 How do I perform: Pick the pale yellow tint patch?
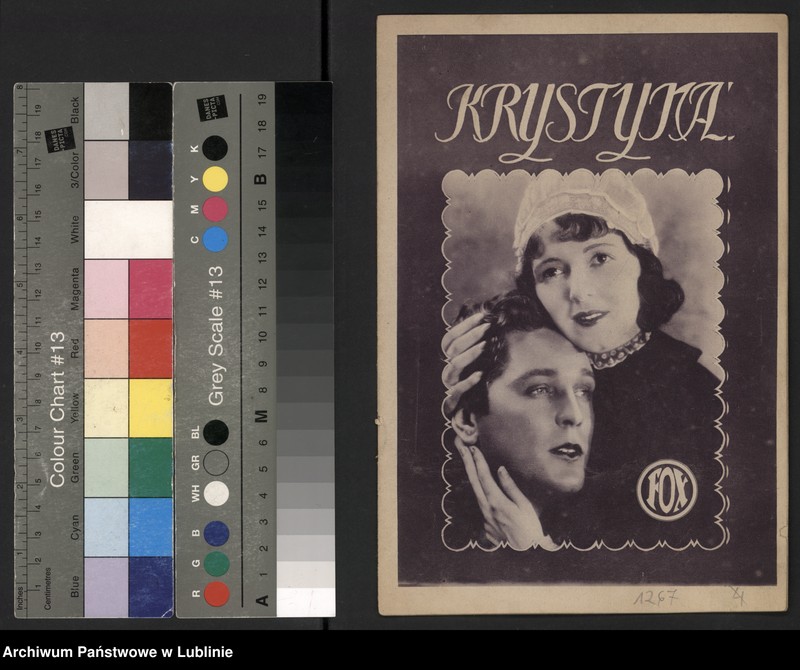[x=106, y=408]
